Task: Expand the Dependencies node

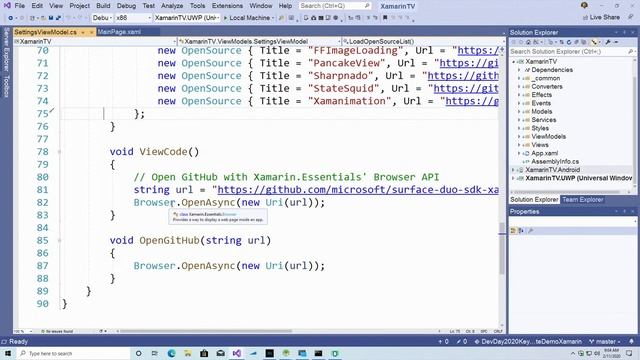Action: (x=519, y=70)
